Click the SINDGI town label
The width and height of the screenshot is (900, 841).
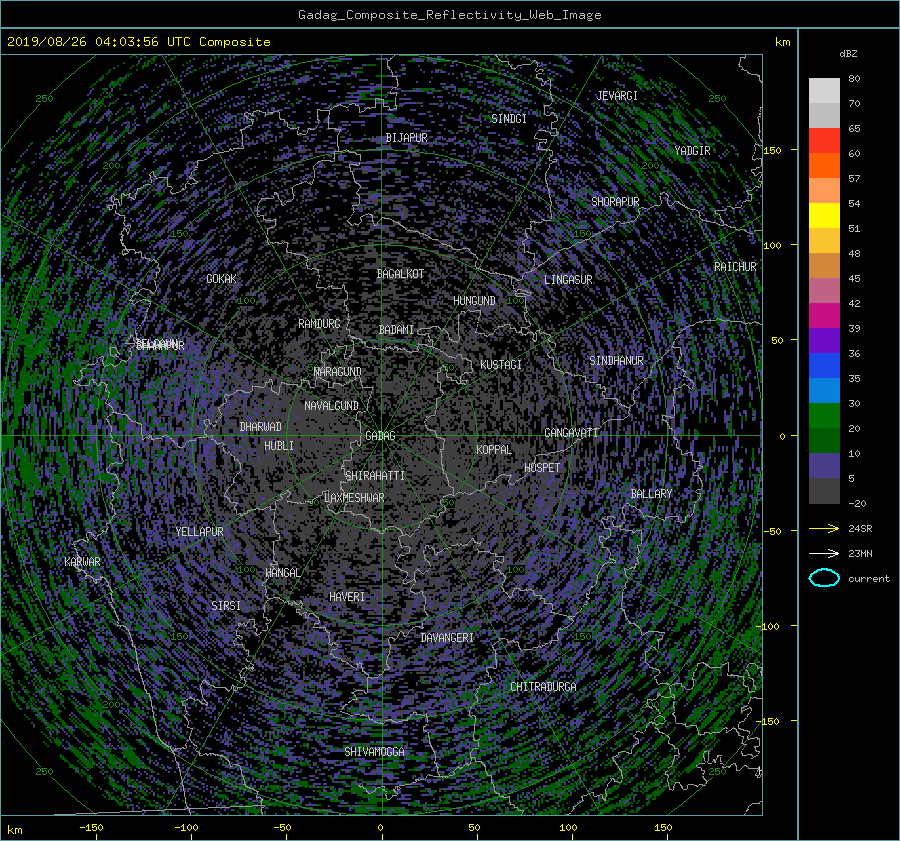pyautogui.click(x=509, y=118)
